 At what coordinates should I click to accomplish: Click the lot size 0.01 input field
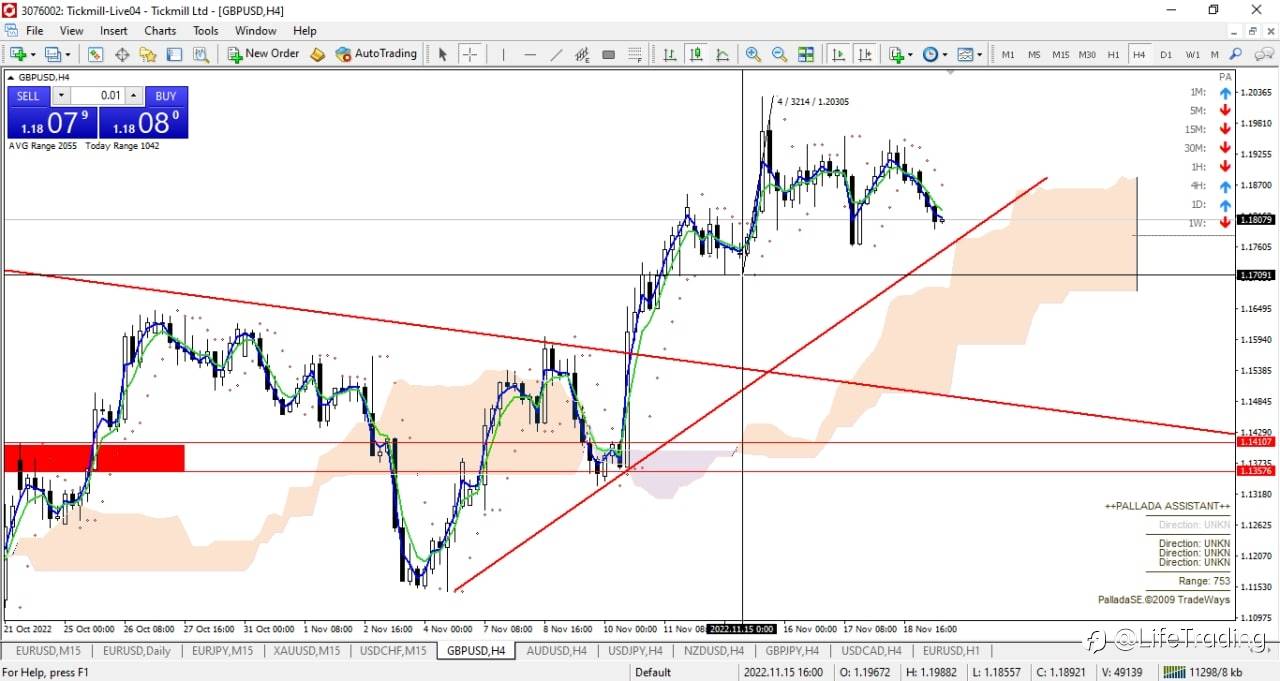98,96
